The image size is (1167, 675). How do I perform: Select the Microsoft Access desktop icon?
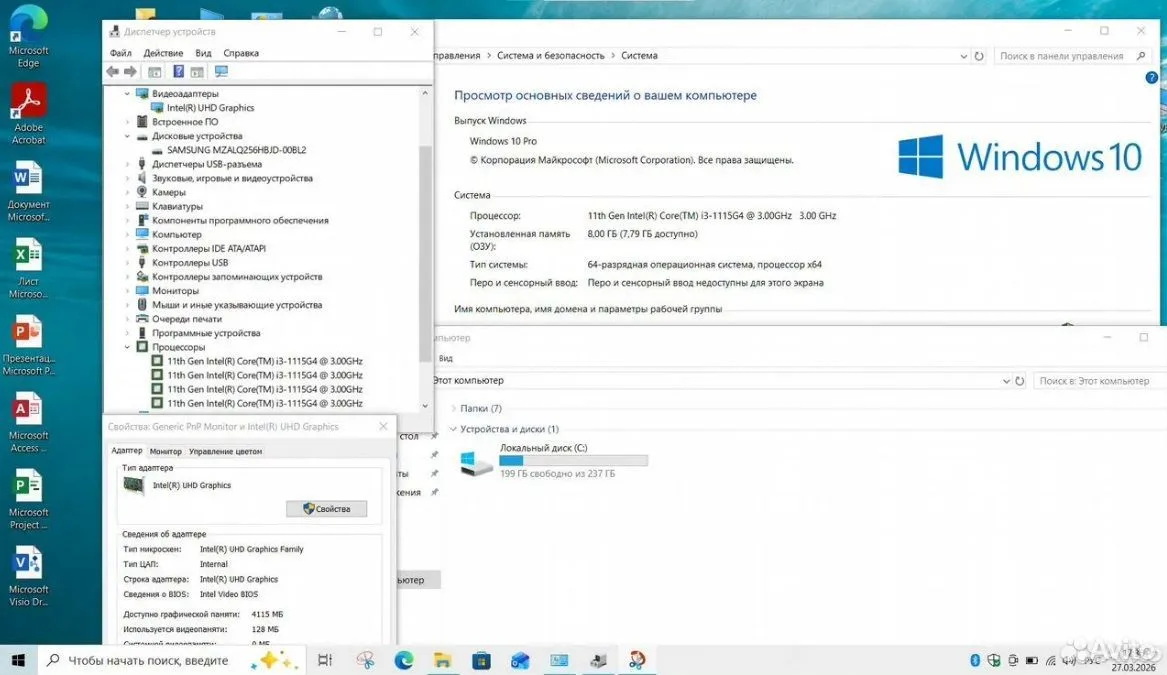click(x=28, y=422)
